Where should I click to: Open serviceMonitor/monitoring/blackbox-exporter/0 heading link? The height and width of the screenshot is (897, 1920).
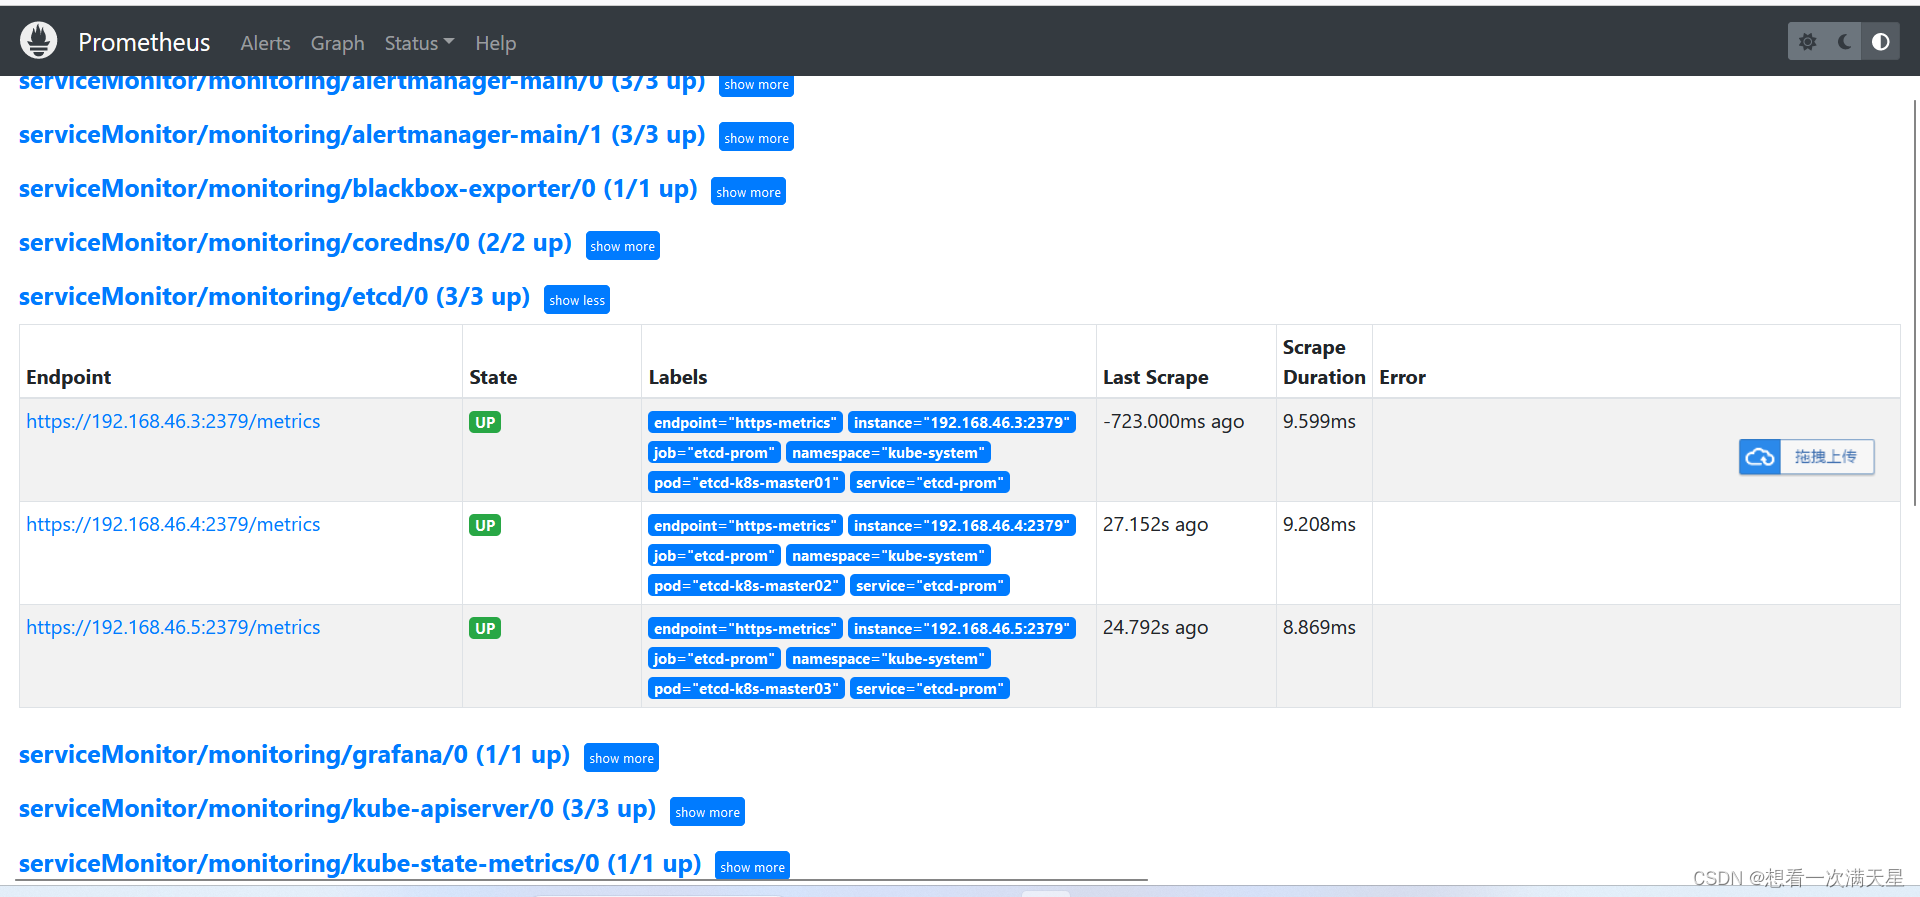(358, 189)
